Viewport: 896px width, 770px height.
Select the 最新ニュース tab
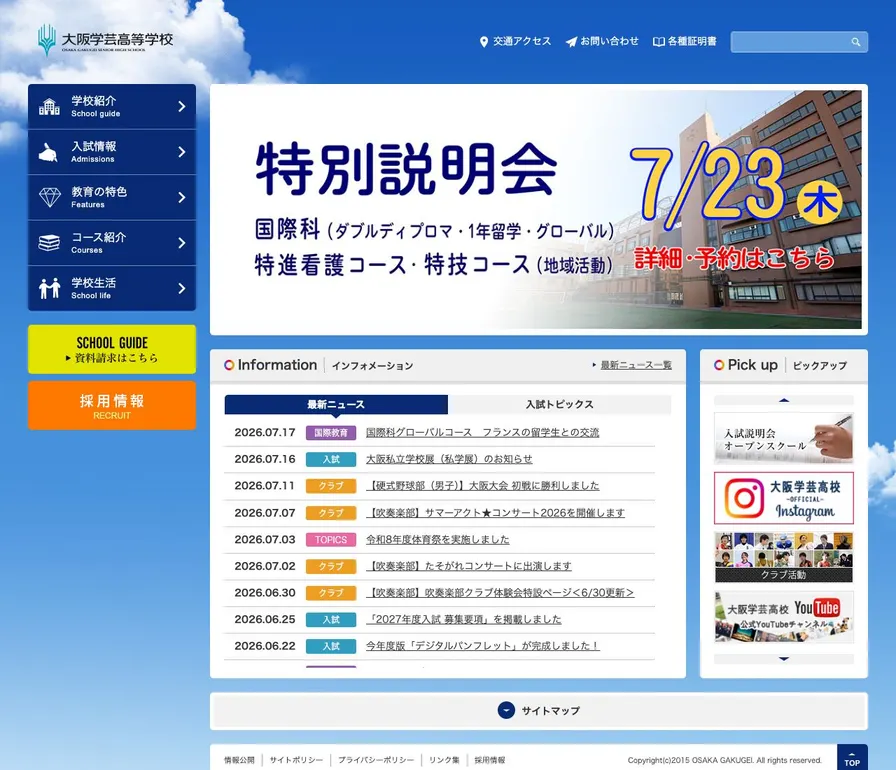coord(336,404)
